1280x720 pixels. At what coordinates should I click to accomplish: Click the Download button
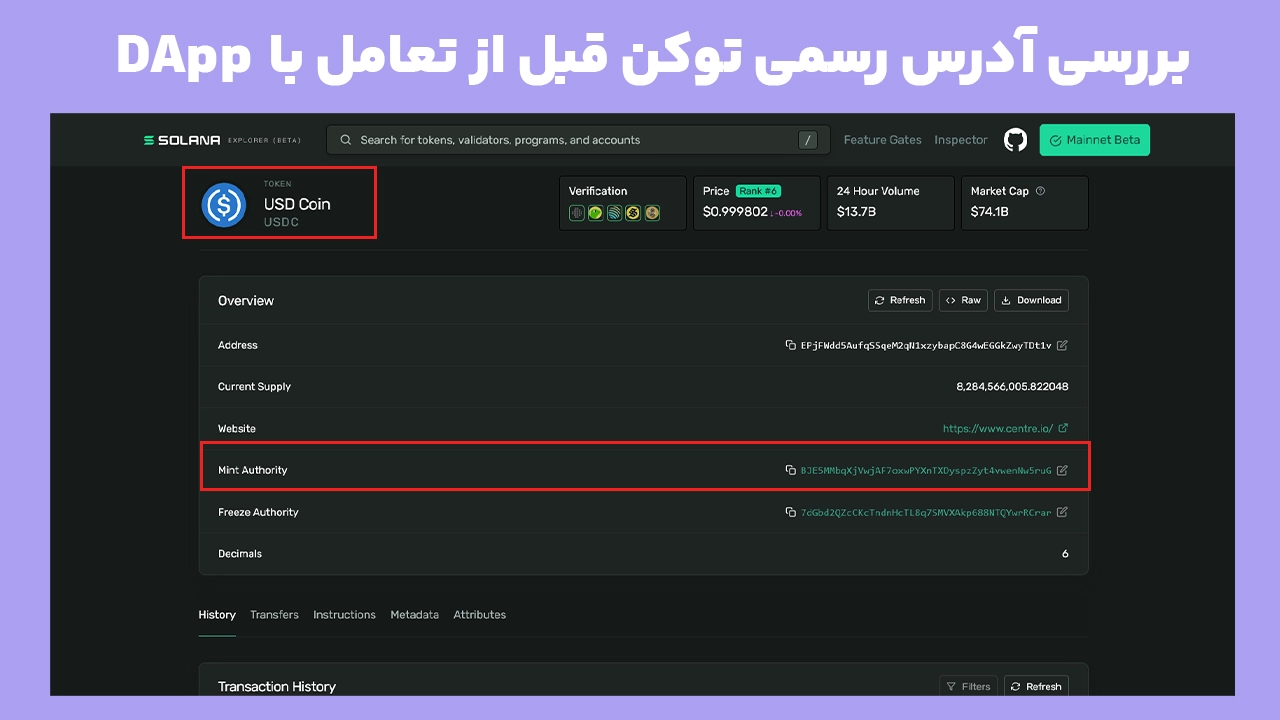[x=1031, y=300]
